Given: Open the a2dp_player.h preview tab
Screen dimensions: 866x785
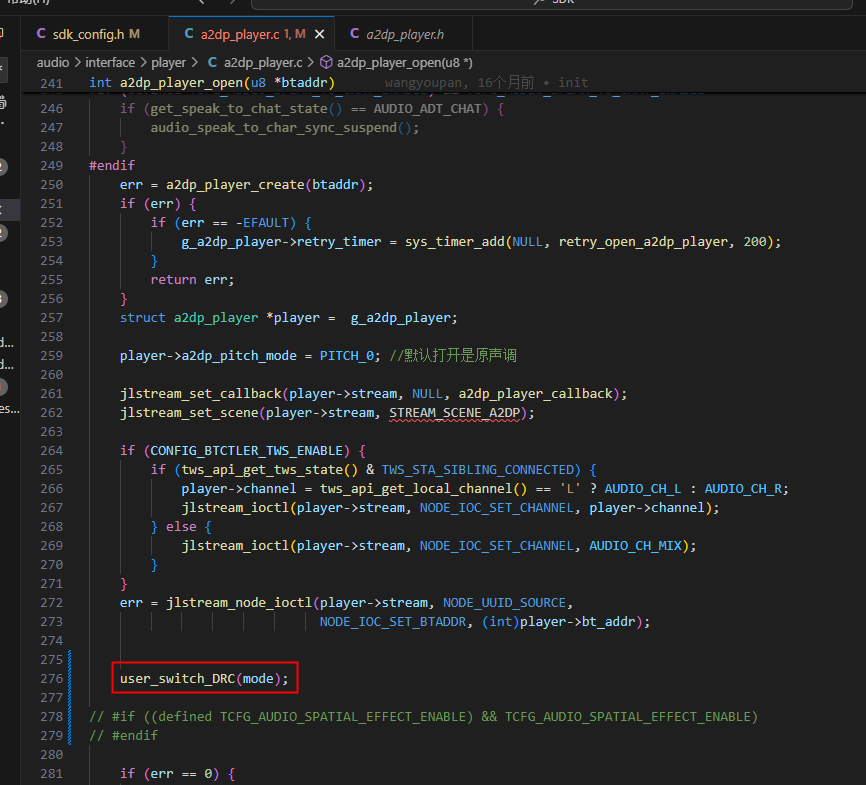Looking at the screenshot, I should click(403, 34).
